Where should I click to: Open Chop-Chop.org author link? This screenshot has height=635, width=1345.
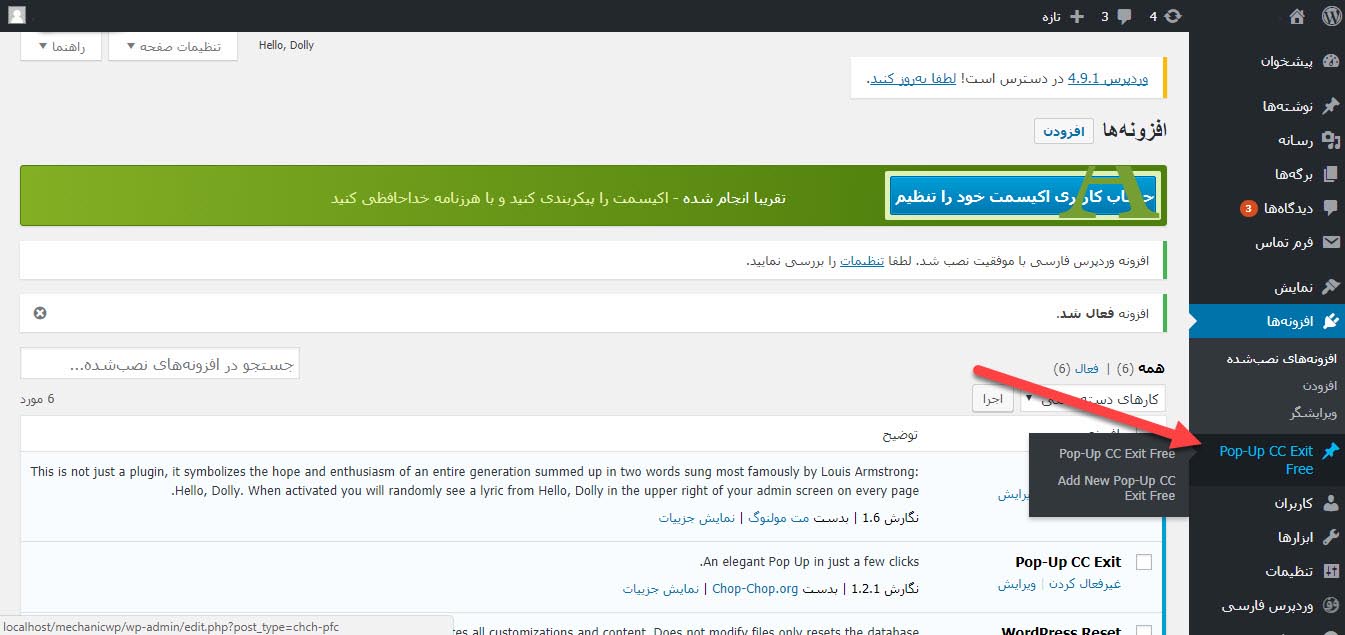point(755,588)
